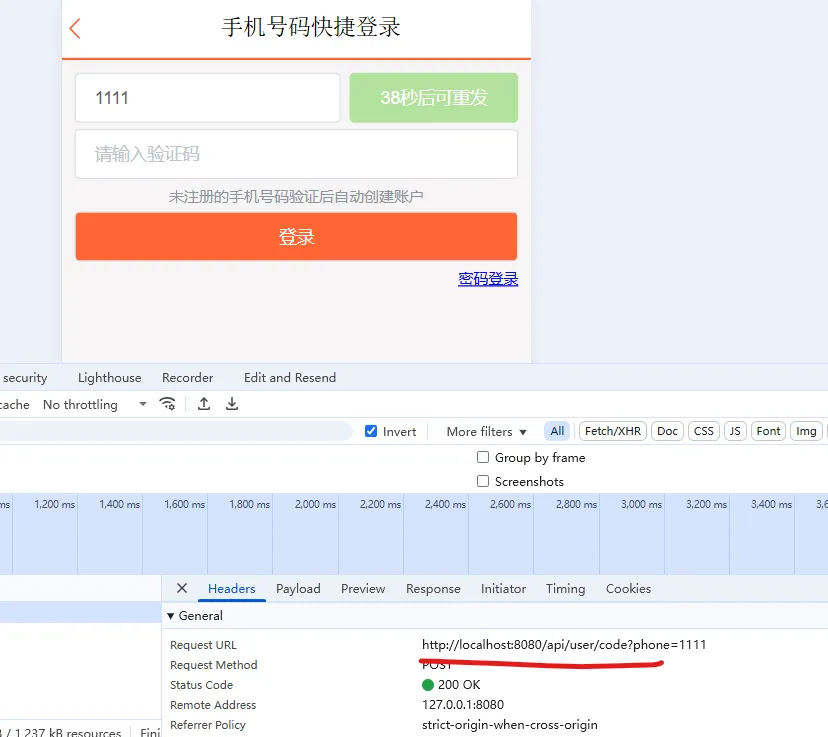
Task: Show the Cookies tab
Action: click(628, 589)
